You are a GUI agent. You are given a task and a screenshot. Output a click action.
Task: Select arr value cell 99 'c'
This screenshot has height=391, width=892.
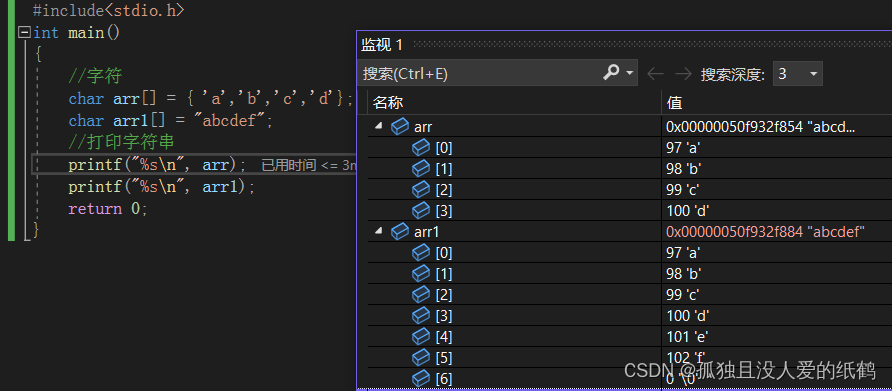coord(683,190)
